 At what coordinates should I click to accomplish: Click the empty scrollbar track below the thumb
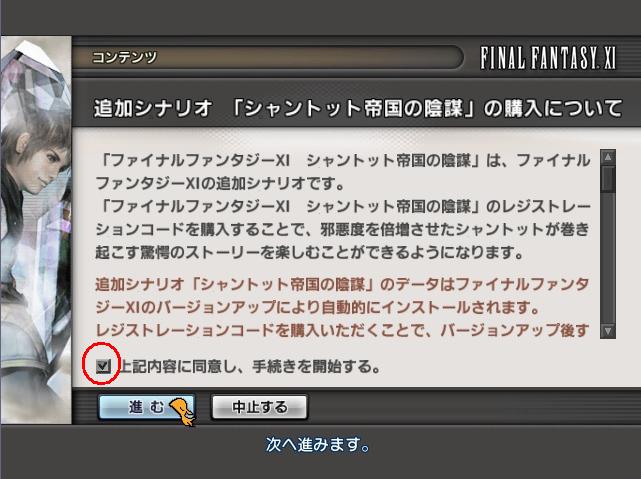coord(608,257)
